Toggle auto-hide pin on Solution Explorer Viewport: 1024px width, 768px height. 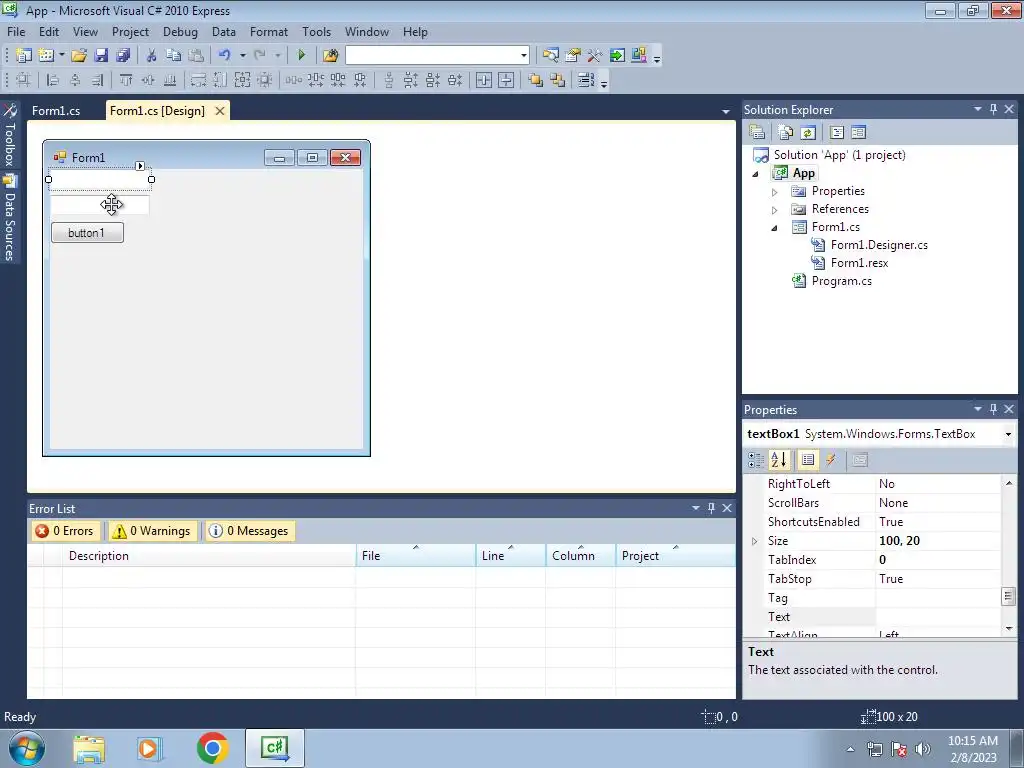click(x=993, y=110)
